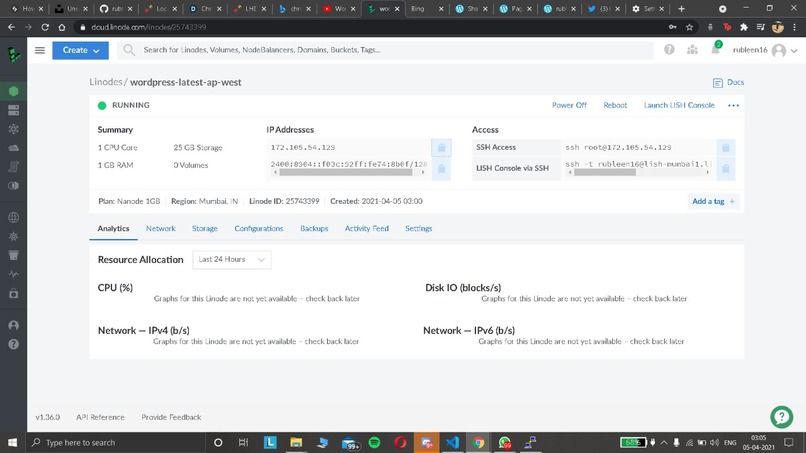Open a new Chrome tab
Screen dimensions: 806x453
(x=681, y=9)
